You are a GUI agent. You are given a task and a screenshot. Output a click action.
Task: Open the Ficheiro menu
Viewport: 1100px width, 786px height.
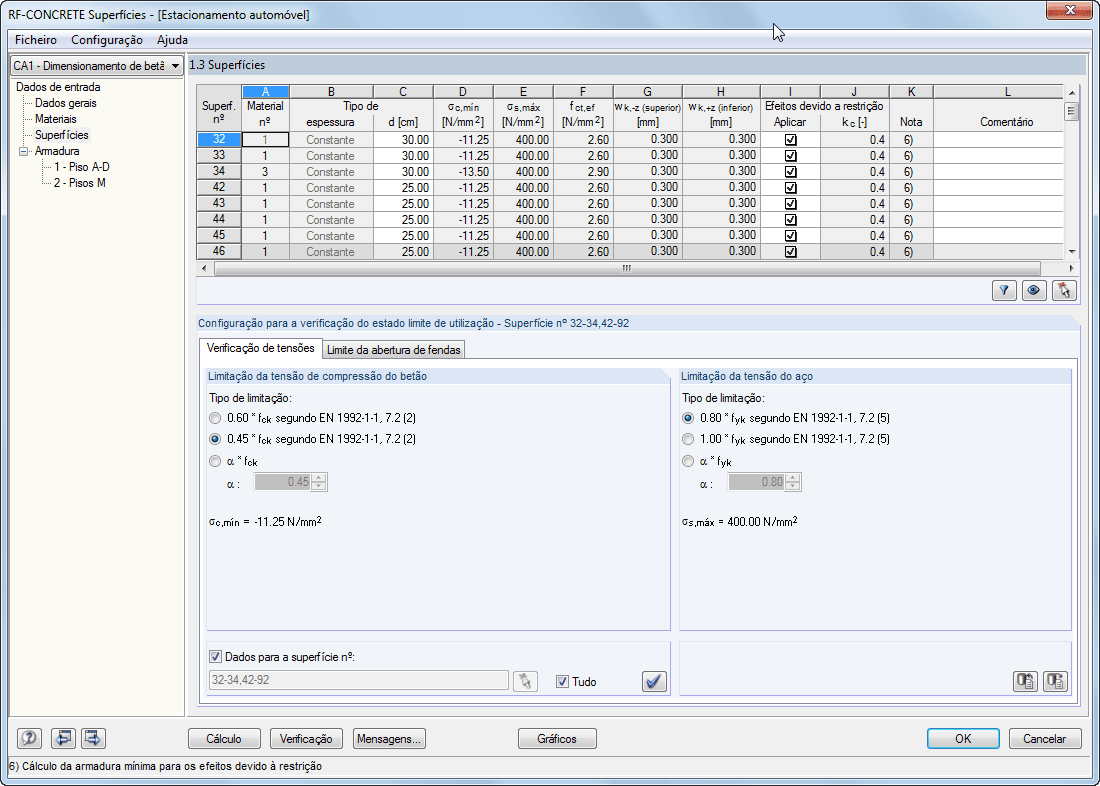(36, 40)
